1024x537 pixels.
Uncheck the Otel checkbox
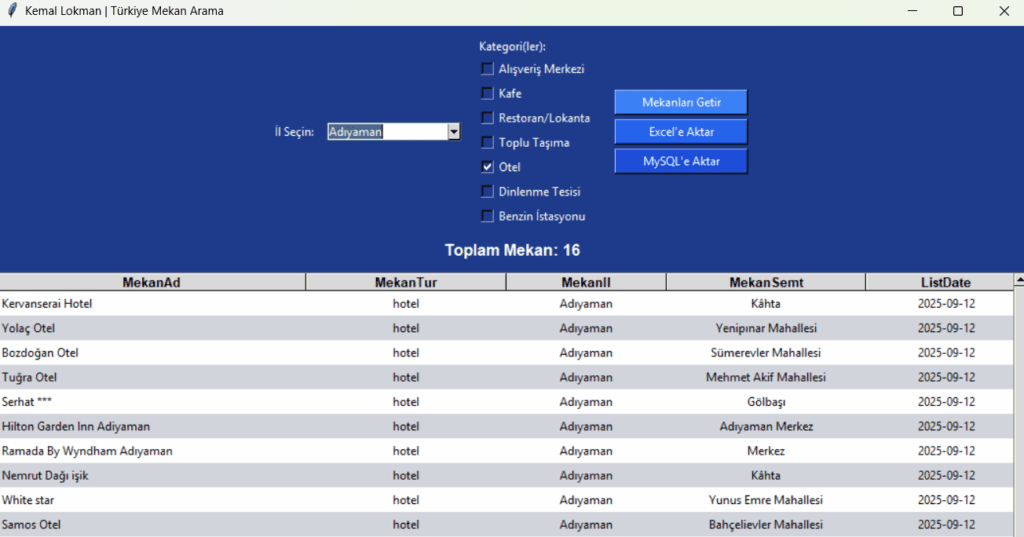(488, 167)
